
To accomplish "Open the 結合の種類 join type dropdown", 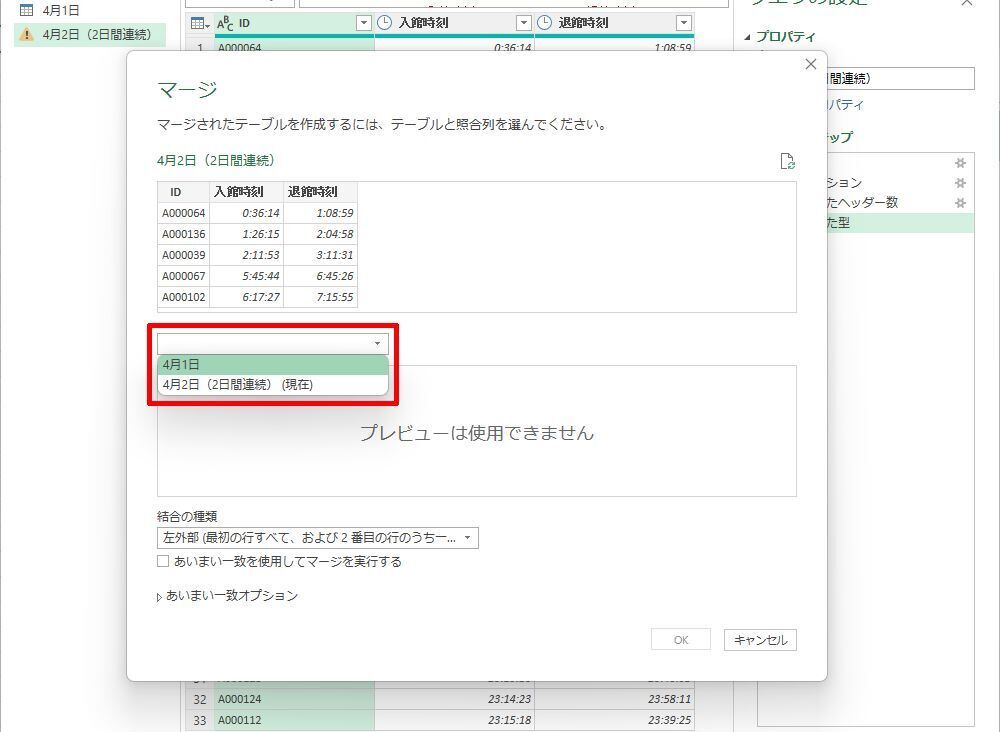I will pyautogui.click(x=318, y=538).
